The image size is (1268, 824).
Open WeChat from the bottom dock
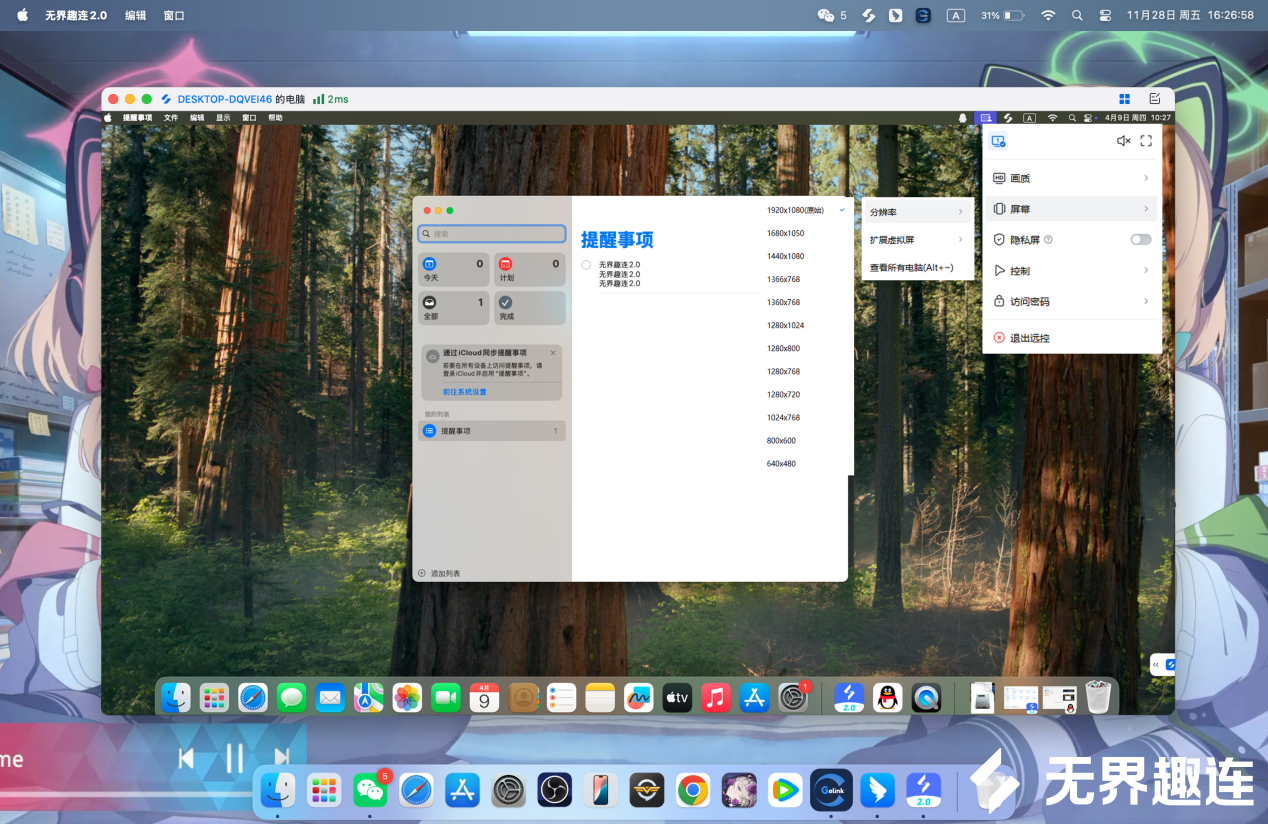tap(370, 790)
